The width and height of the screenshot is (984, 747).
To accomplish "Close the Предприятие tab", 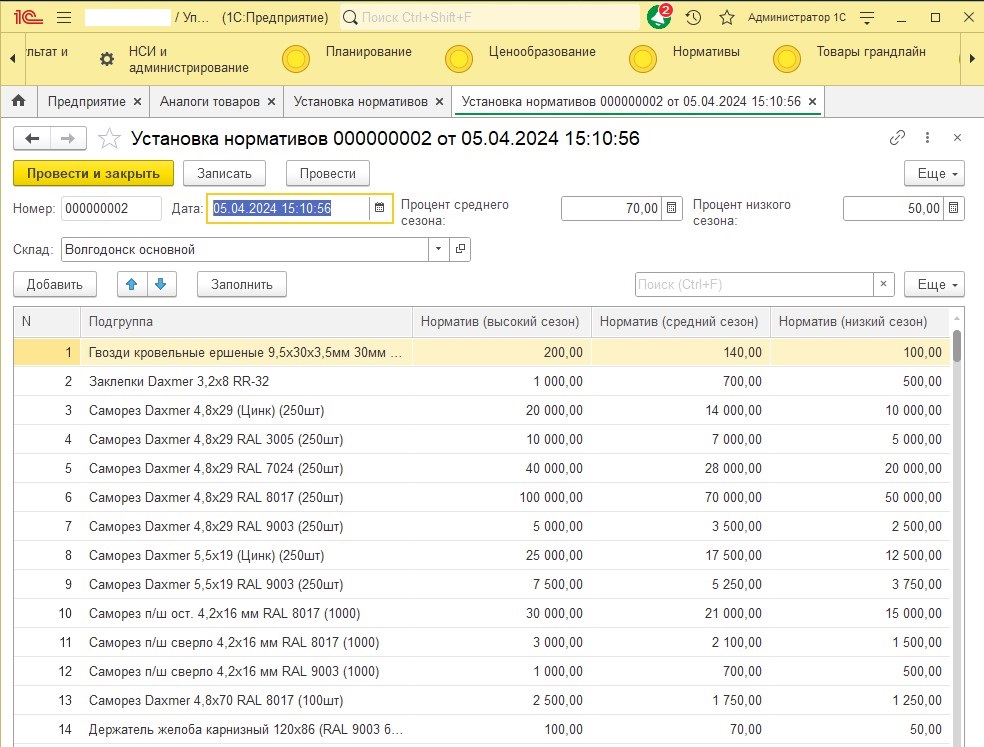I will [x=138, y=102].
